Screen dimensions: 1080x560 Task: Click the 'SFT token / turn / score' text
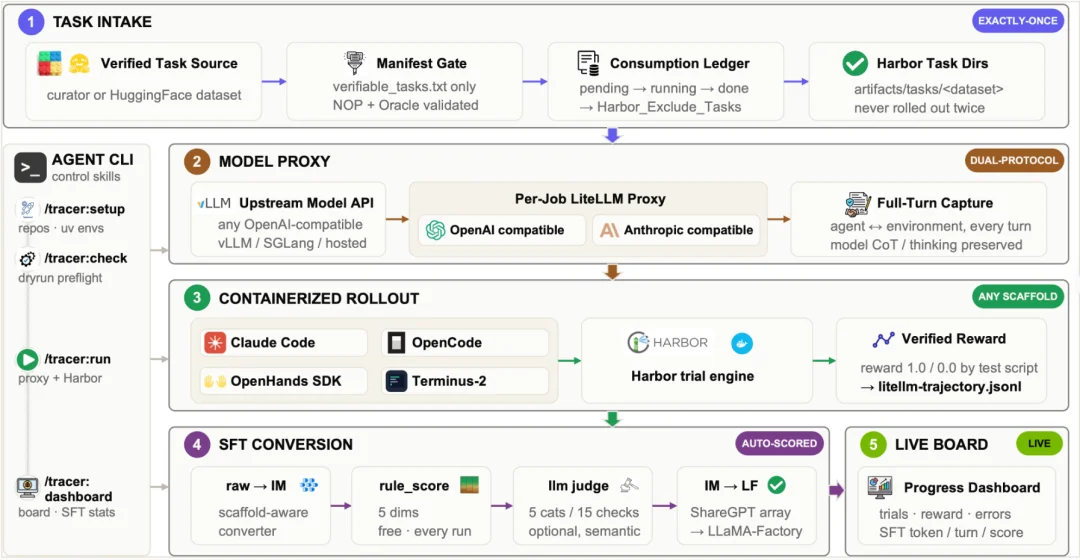(x=951, y=532)
